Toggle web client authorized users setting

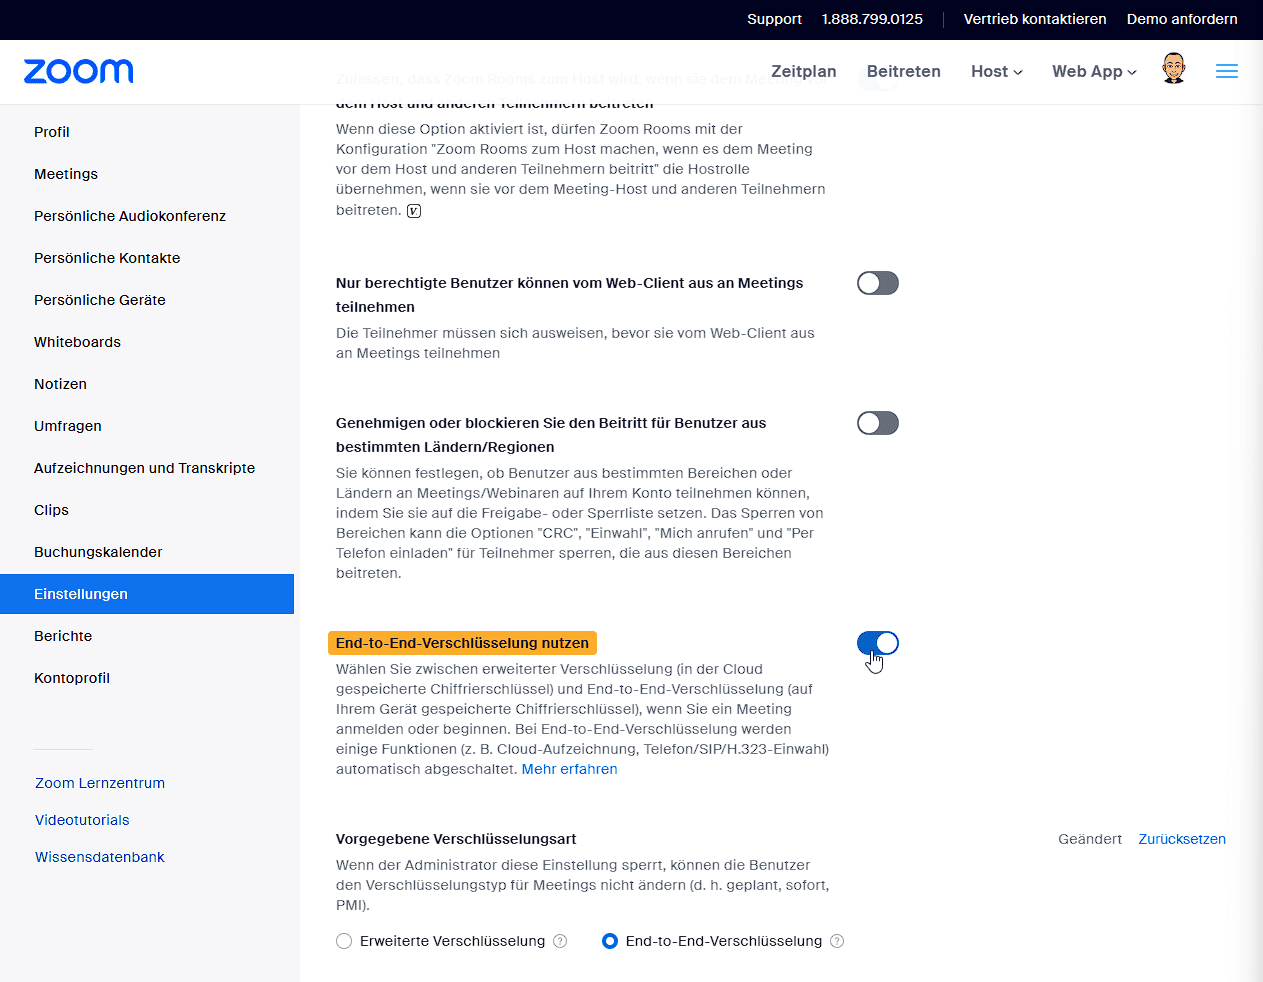click(x=878, y=283)
